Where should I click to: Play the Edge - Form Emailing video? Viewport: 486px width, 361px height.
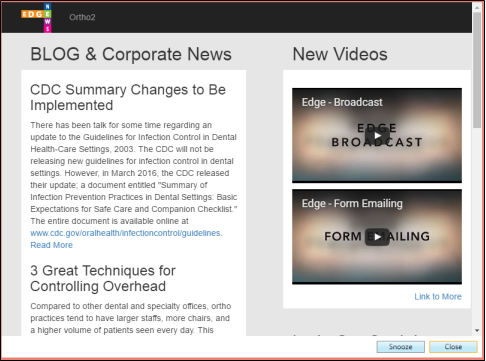[x=377, y=237]
